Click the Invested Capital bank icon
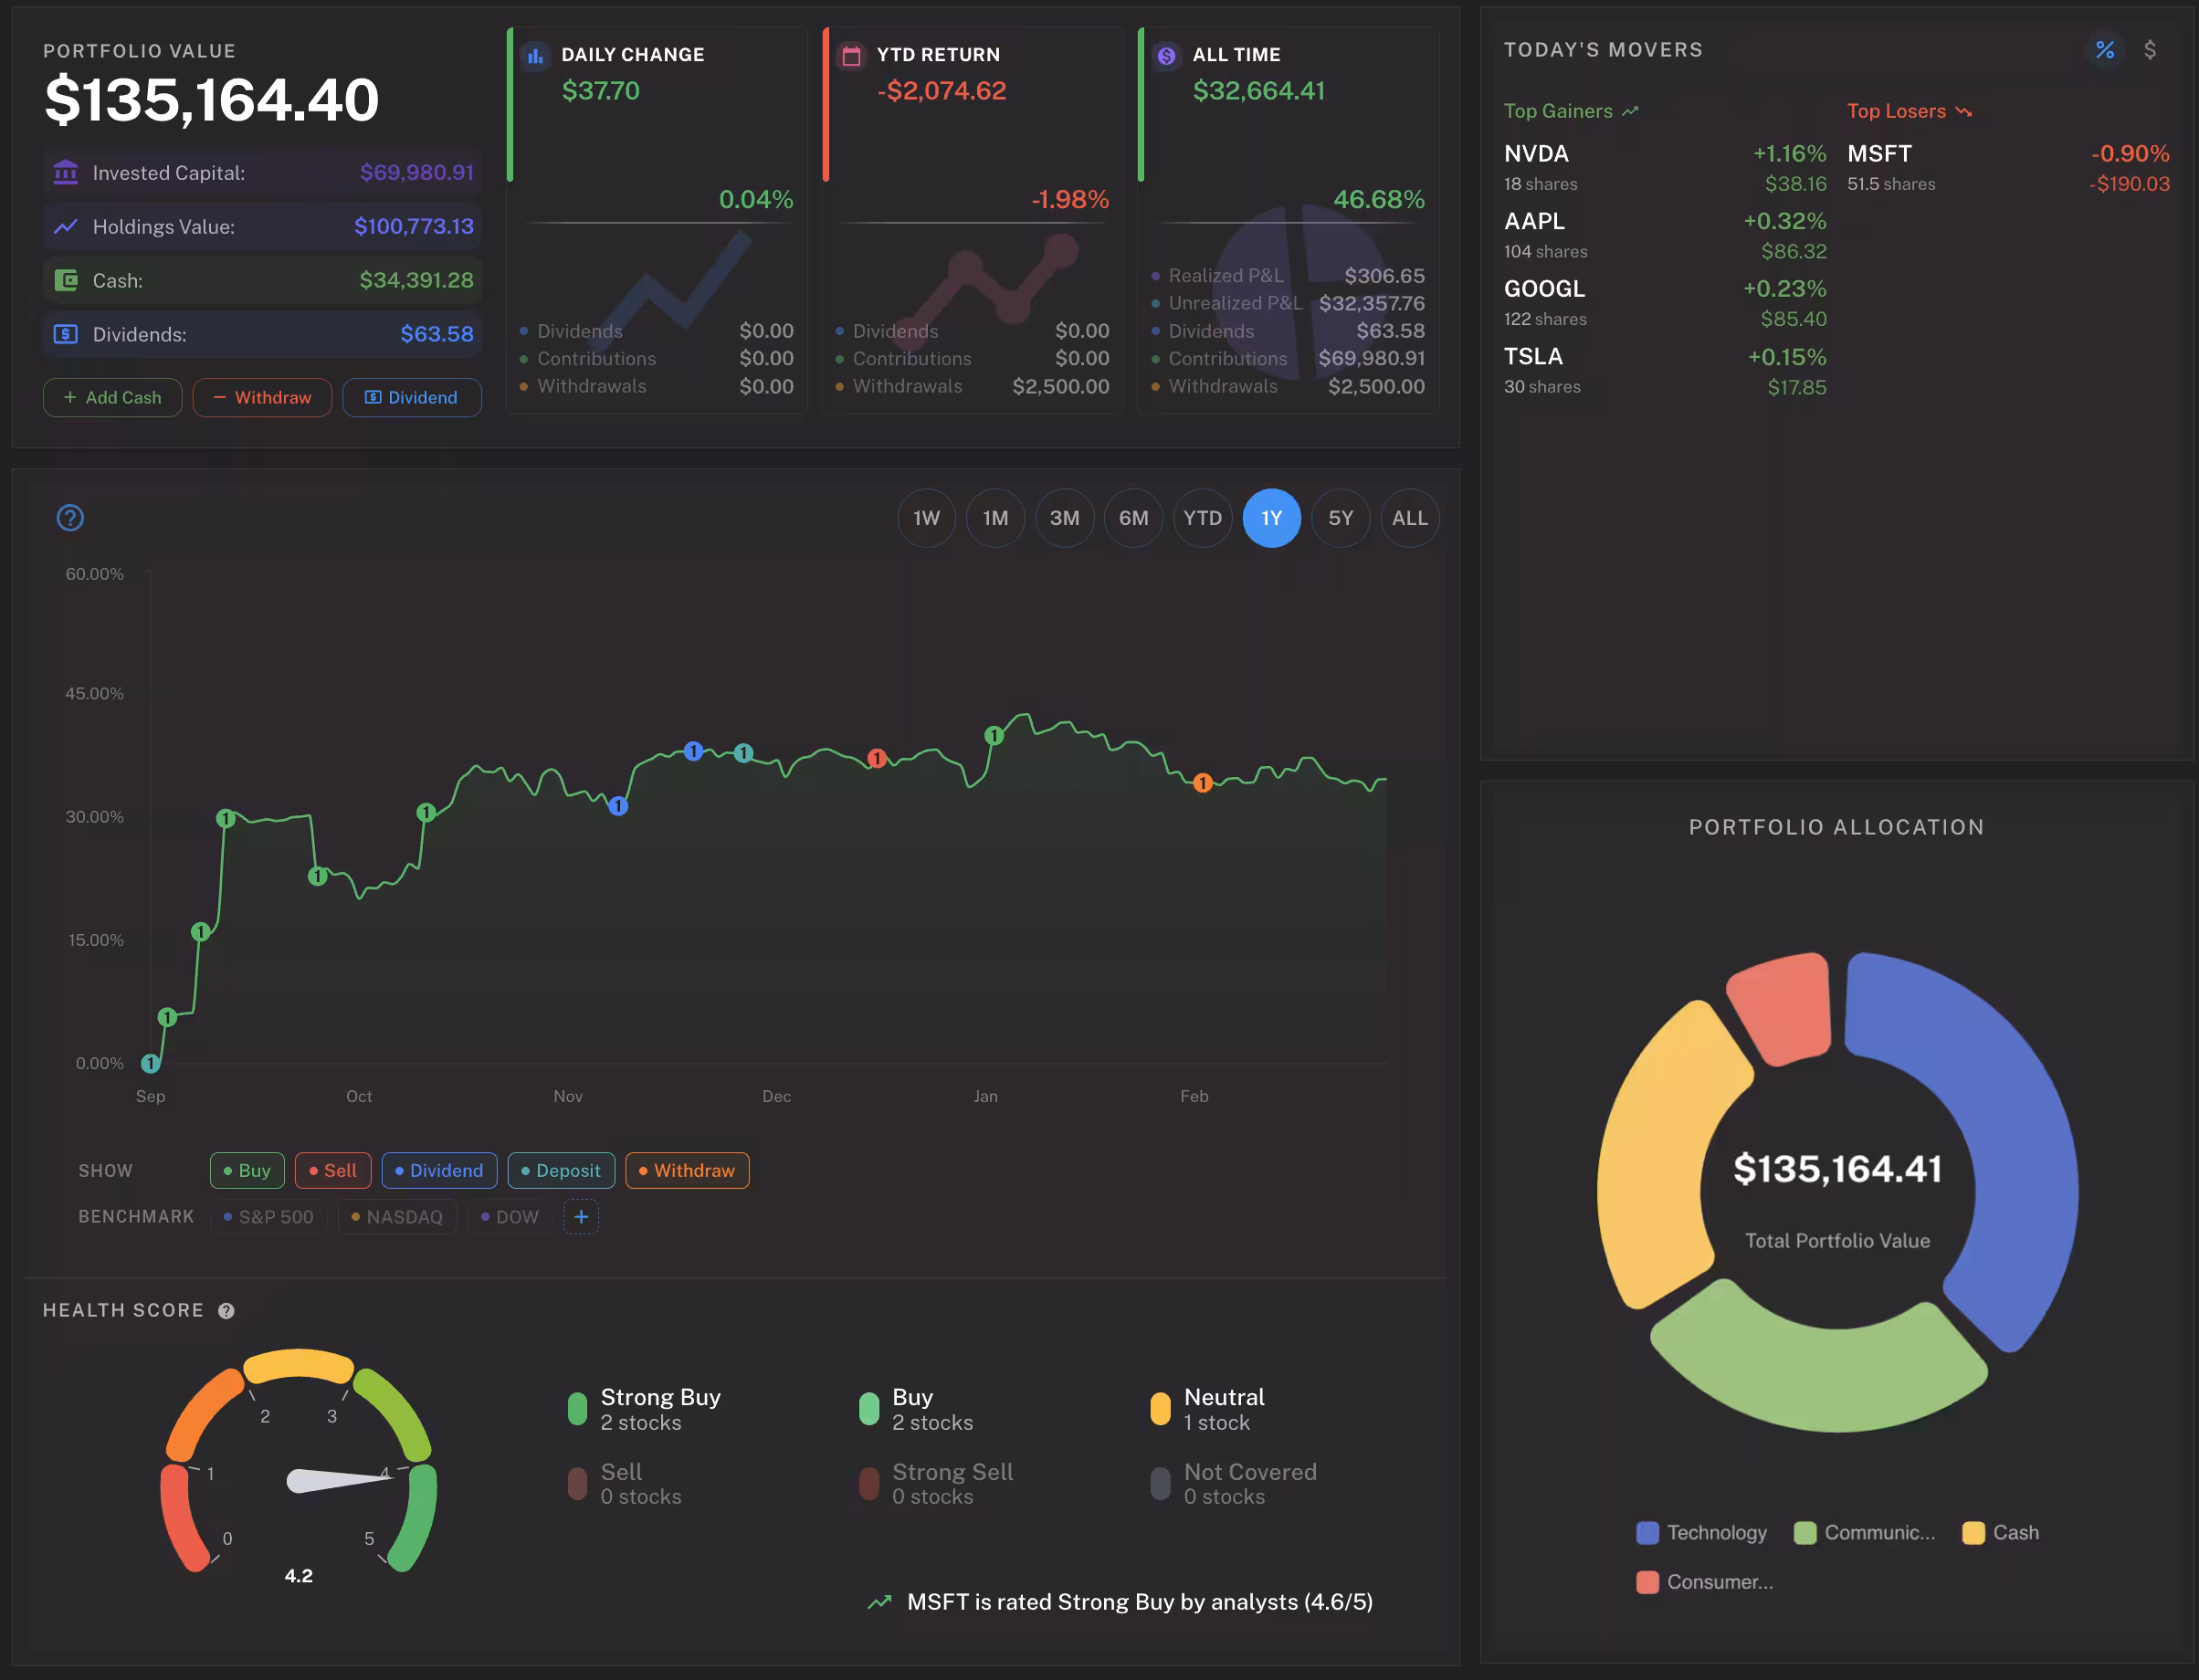 coord(66,173)
